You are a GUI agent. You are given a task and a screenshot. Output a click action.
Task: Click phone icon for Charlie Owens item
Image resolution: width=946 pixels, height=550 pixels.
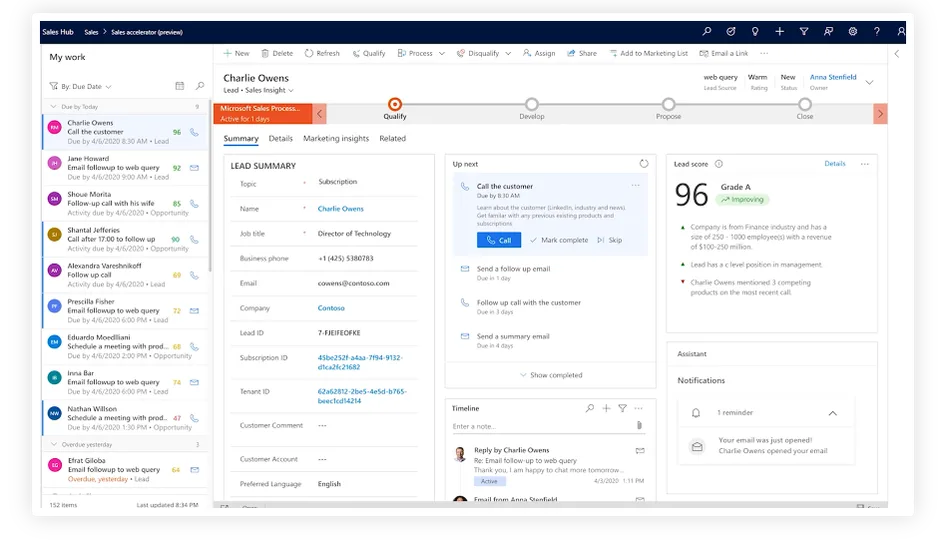[x=194, y=132]
